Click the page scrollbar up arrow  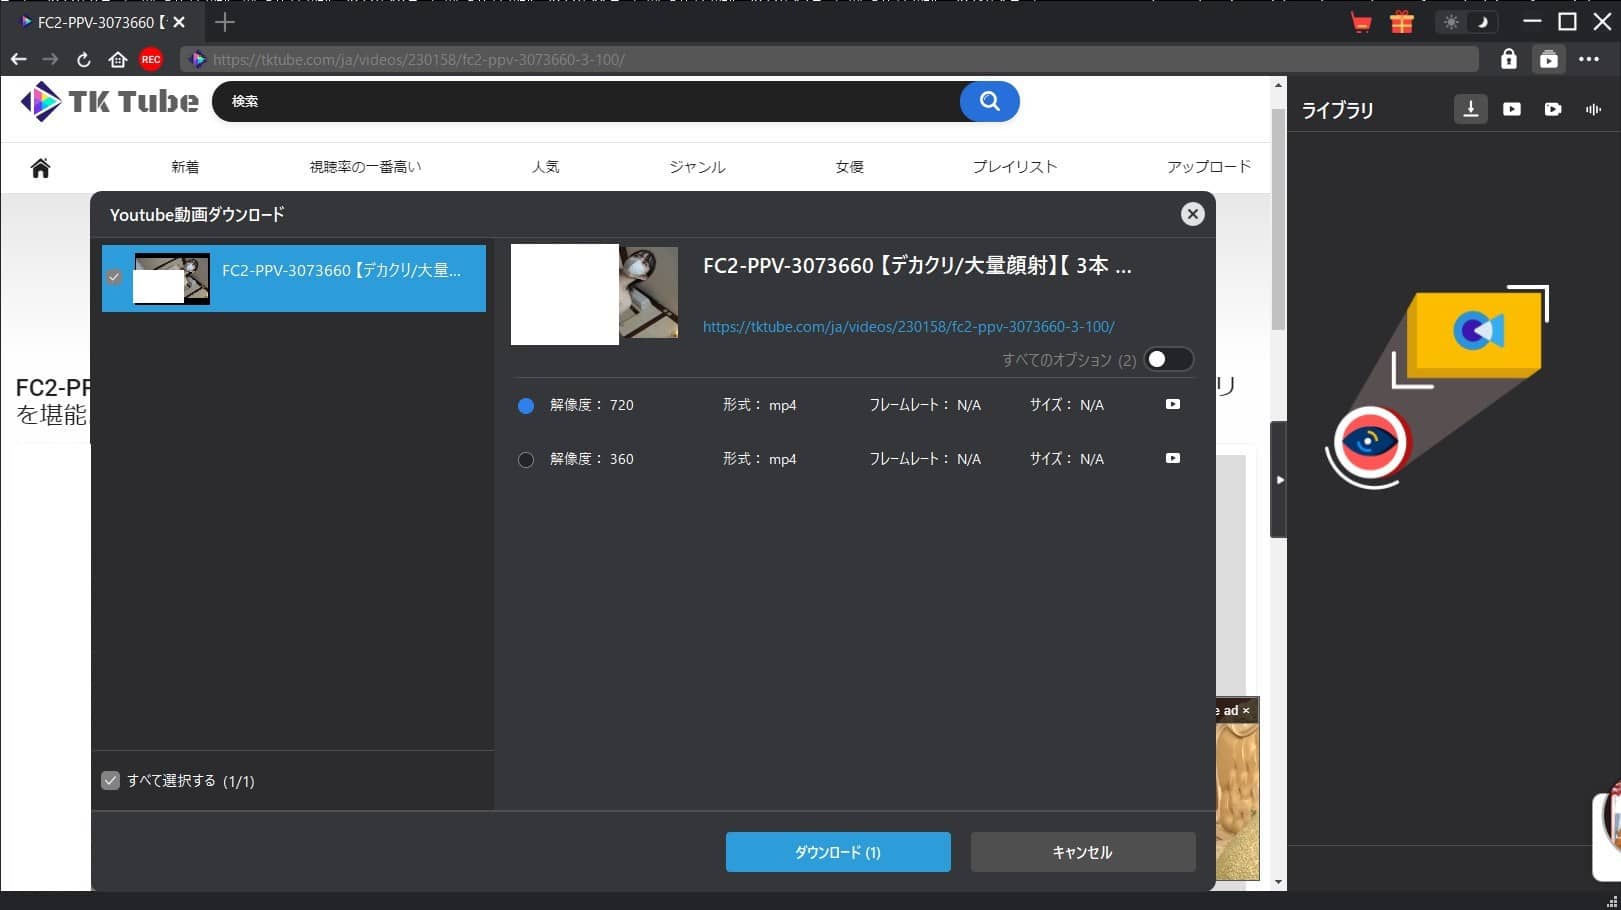pos(1278,85)
